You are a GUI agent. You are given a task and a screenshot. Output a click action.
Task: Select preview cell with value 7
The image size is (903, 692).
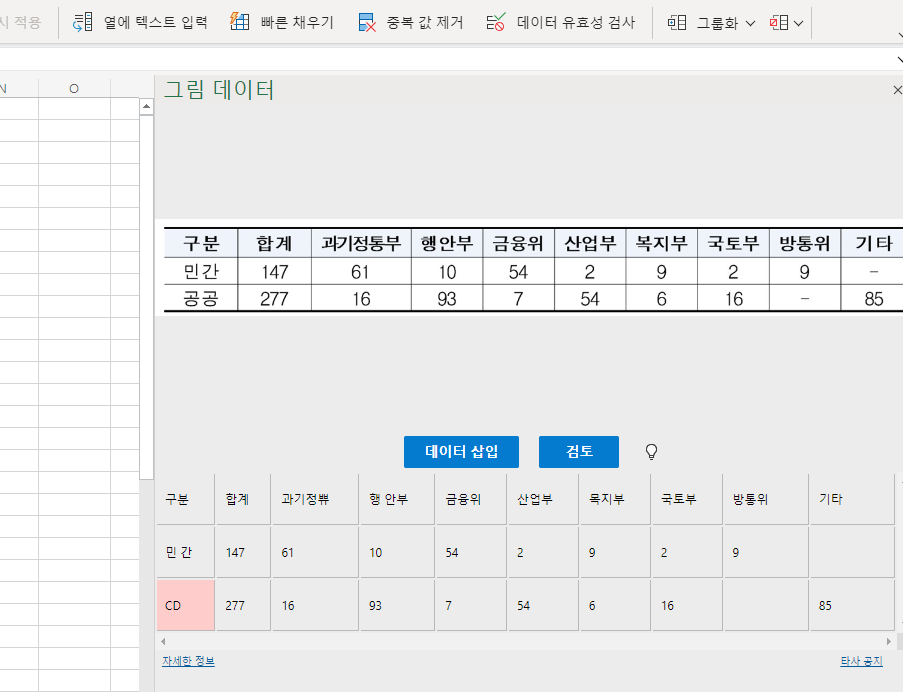tap(471, 605)
